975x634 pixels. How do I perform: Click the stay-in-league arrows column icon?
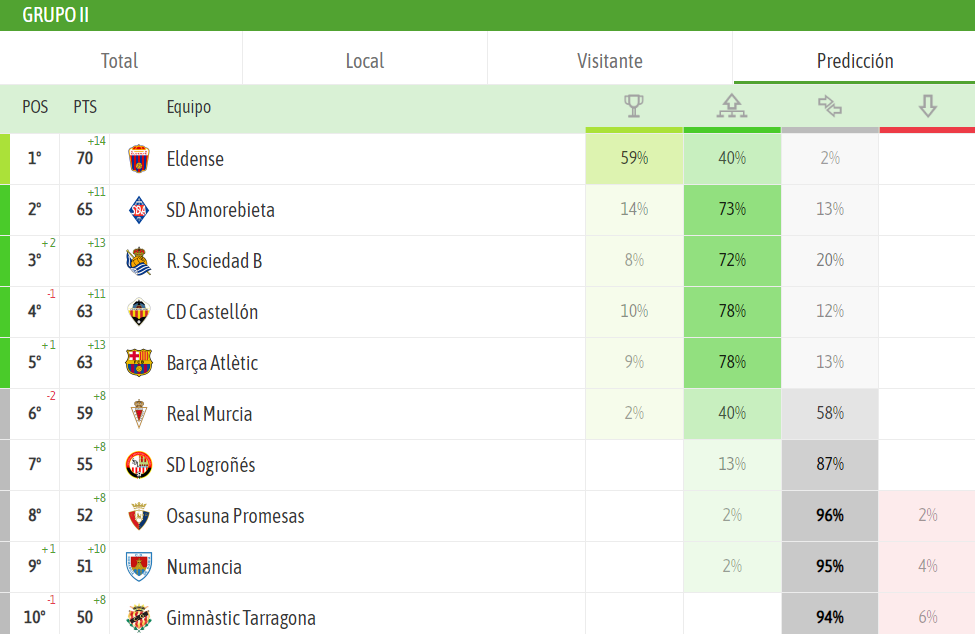click(830, 106)
